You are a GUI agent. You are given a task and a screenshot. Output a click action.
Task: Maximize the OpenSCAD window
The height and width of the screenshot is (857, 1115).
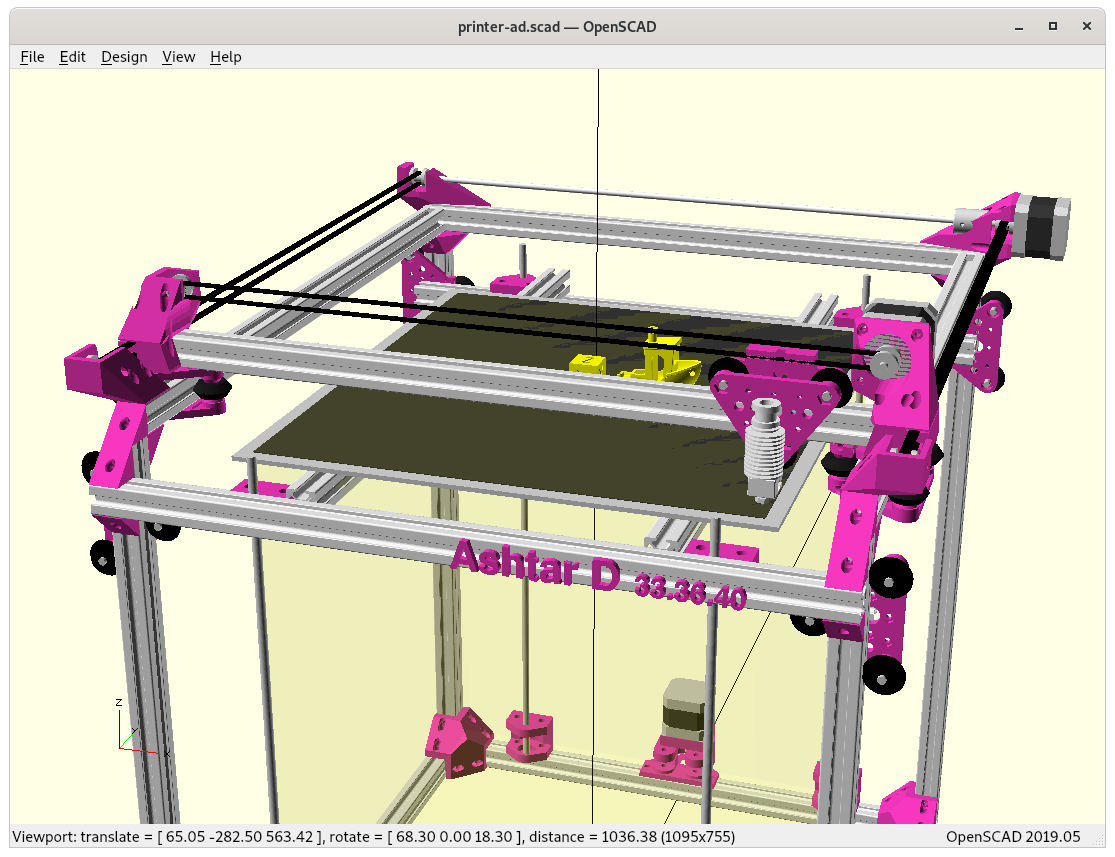(1053, 26)
